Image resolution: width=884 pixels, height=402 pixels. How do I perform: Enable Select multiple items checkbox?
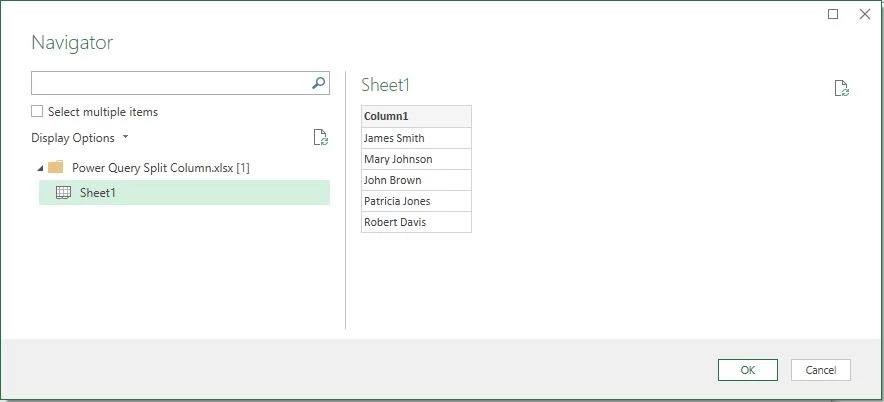(37, 112)
